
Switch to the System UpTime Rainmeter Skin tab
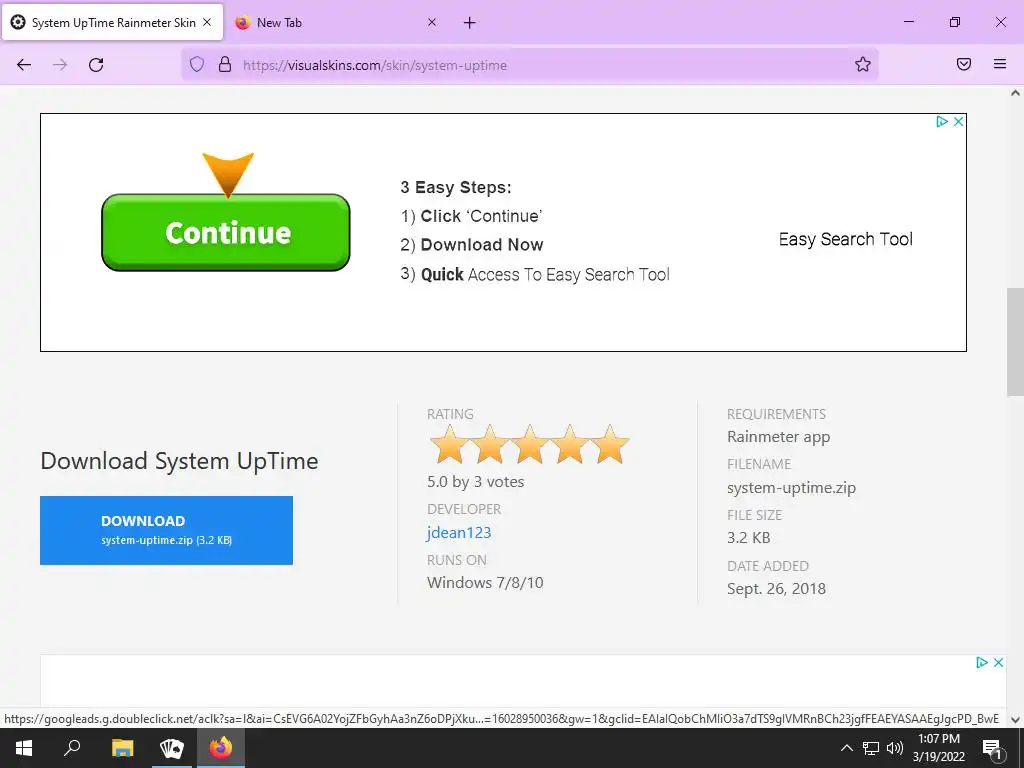112,22
